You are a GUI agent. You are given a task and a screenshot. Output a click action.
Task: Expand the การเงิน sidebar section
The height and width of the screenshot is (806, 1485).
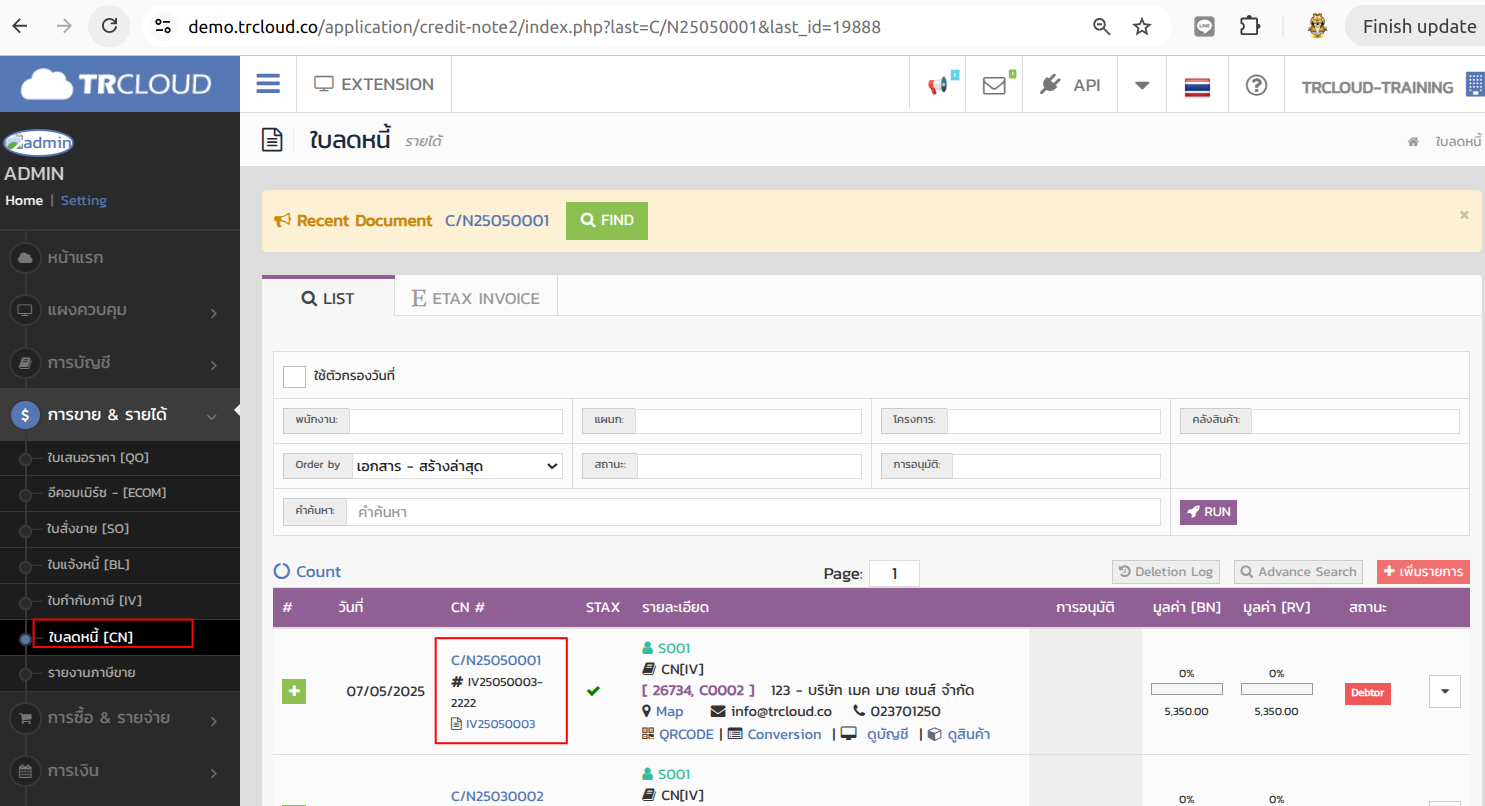coord(120,771)
